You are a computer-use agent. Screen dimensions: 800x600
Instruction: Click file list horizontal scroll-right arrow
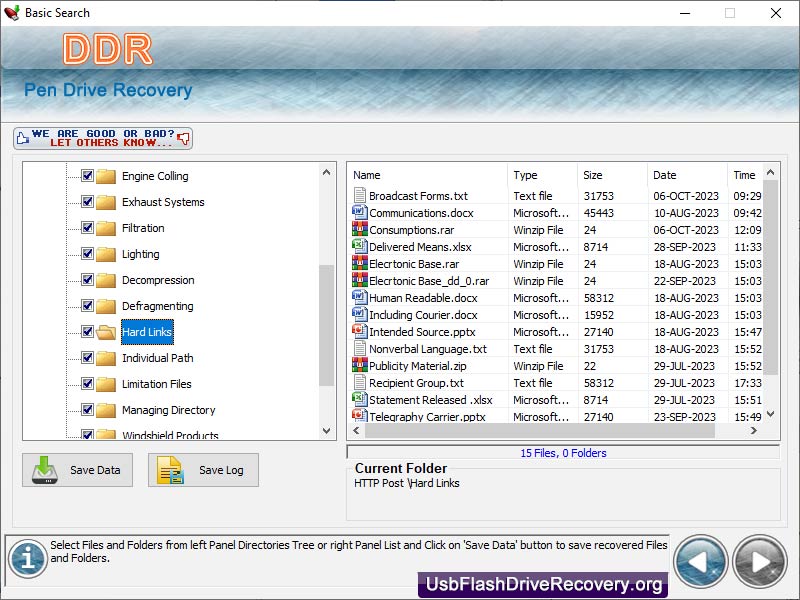(x=754, y=431)
